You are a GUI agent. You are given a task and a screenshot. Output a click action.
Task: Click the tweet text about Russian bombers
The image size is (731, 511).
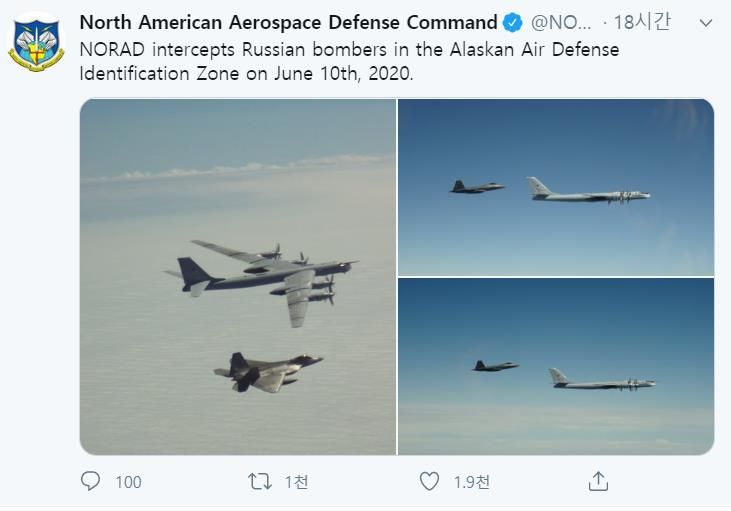(349, 62)
